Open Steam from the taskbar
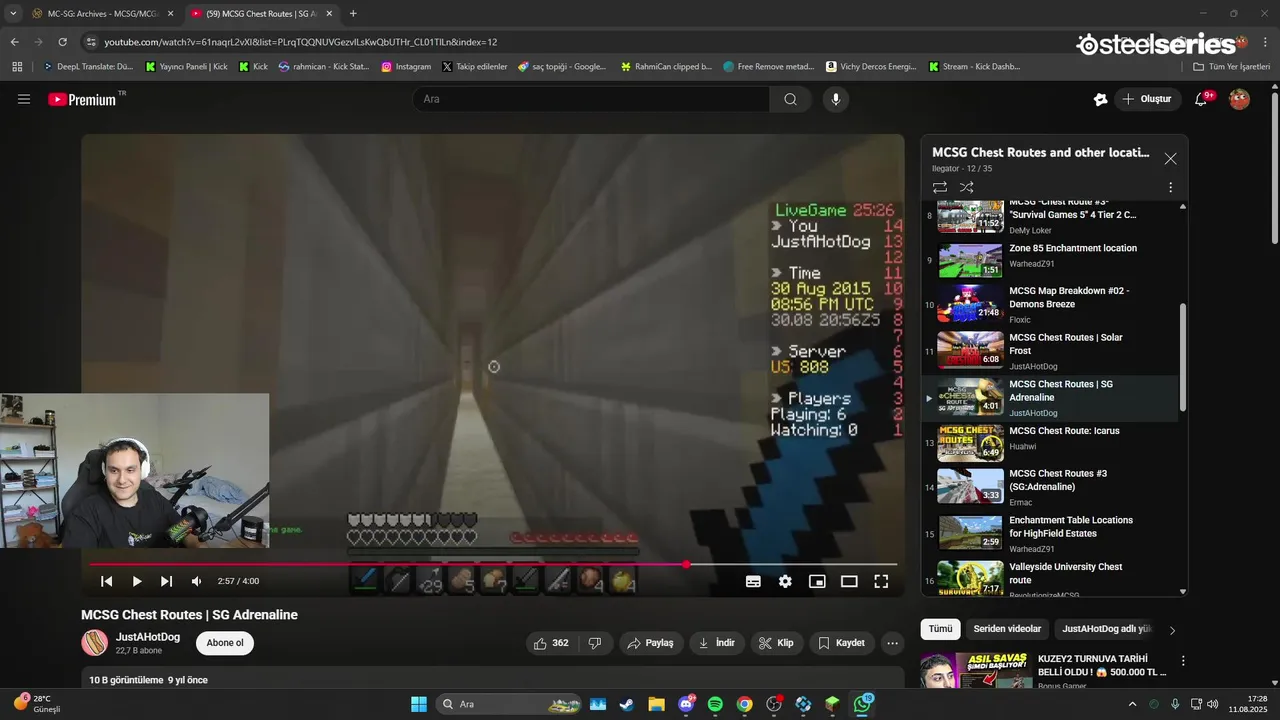 click(626, 704)
